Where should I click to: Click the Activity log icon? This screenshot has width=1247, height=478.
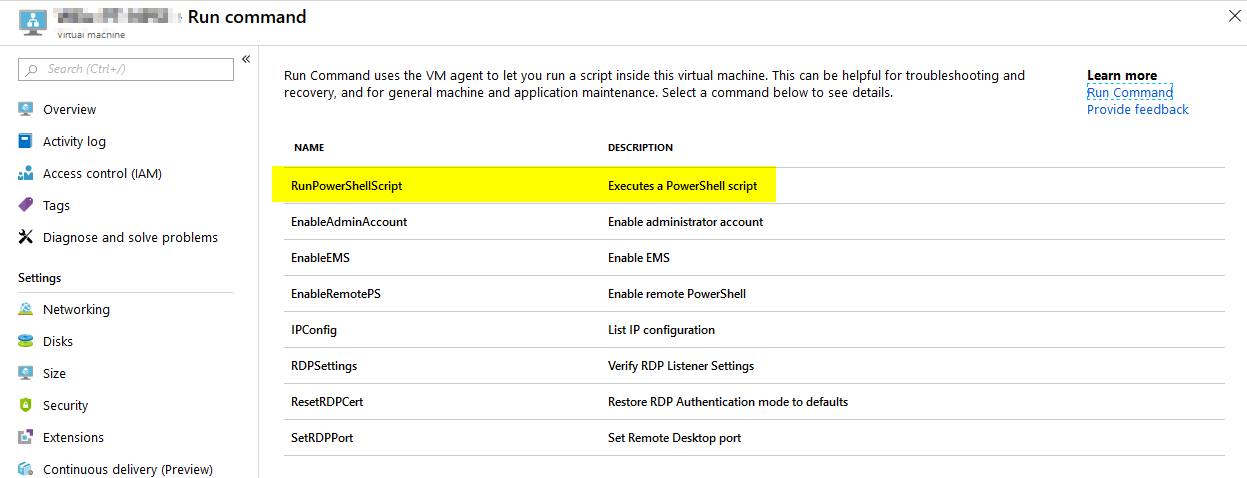point(26,141)
